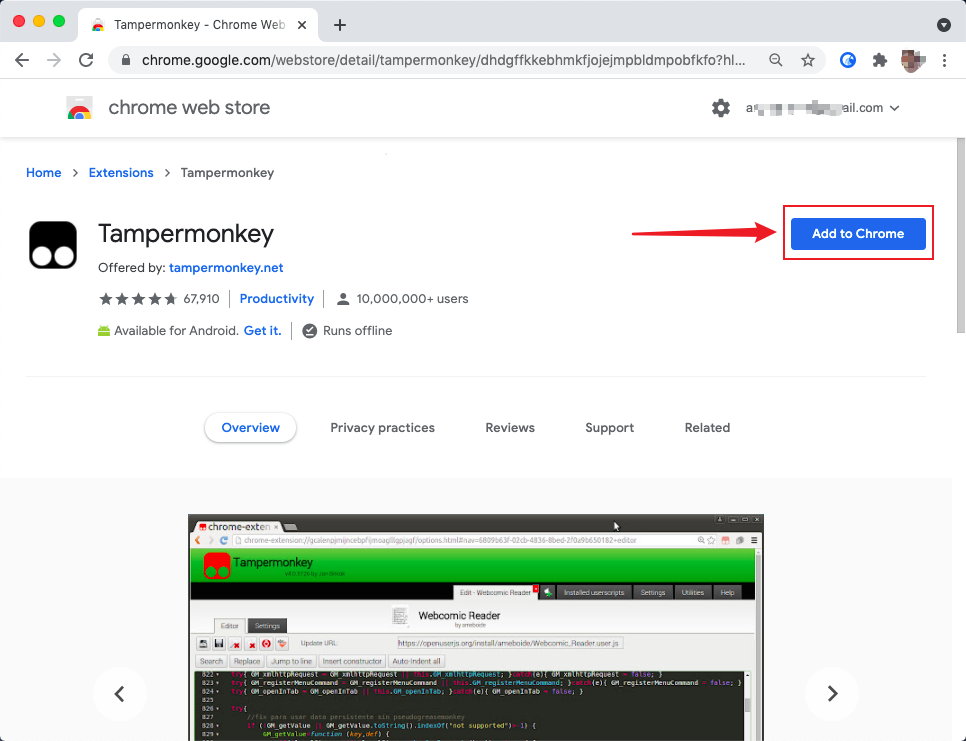Click the Get it link for Android

coord(262,330)
